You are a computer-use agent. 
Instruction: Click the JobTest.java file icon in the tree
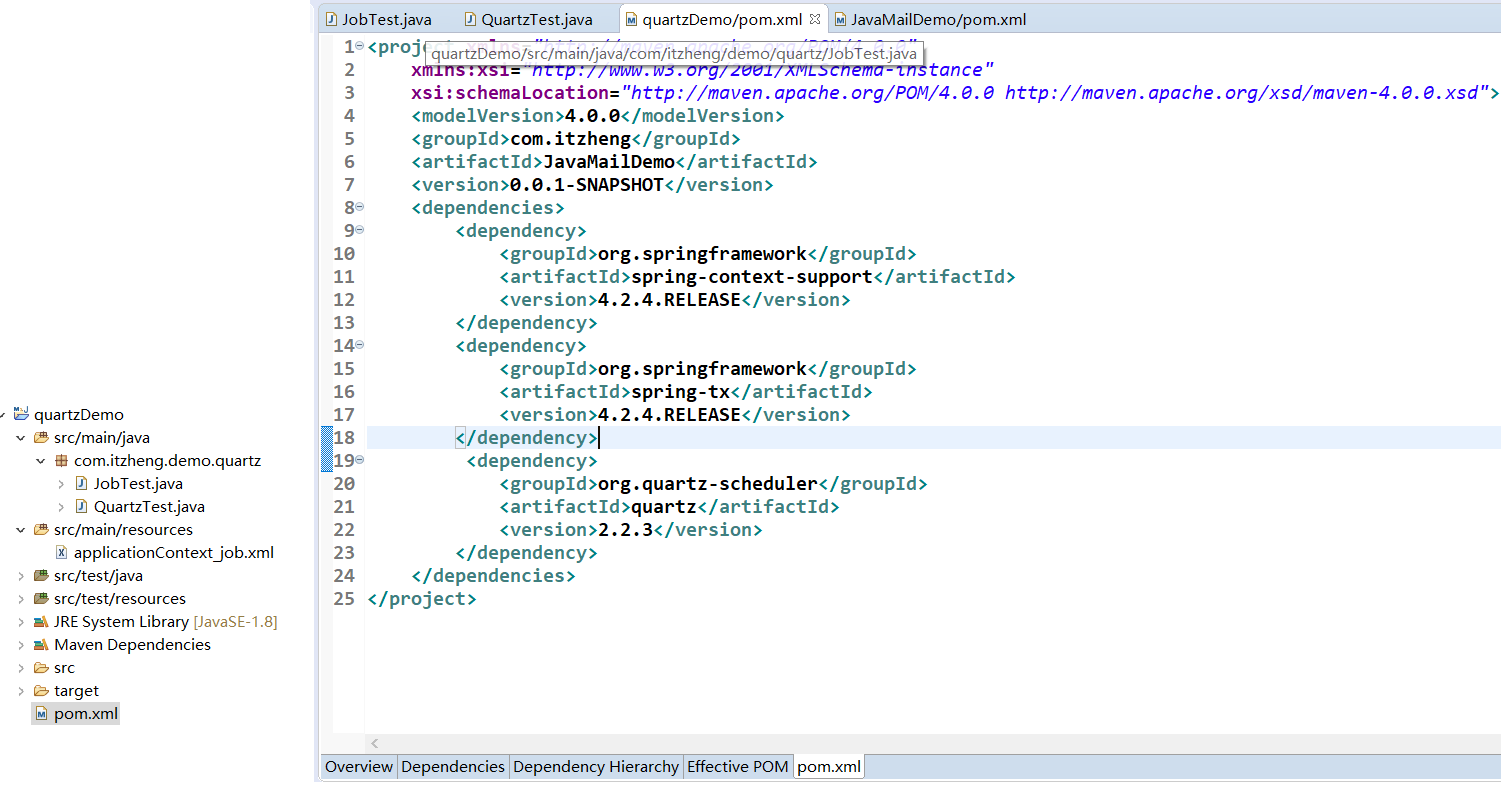click(x=82, y=483)
